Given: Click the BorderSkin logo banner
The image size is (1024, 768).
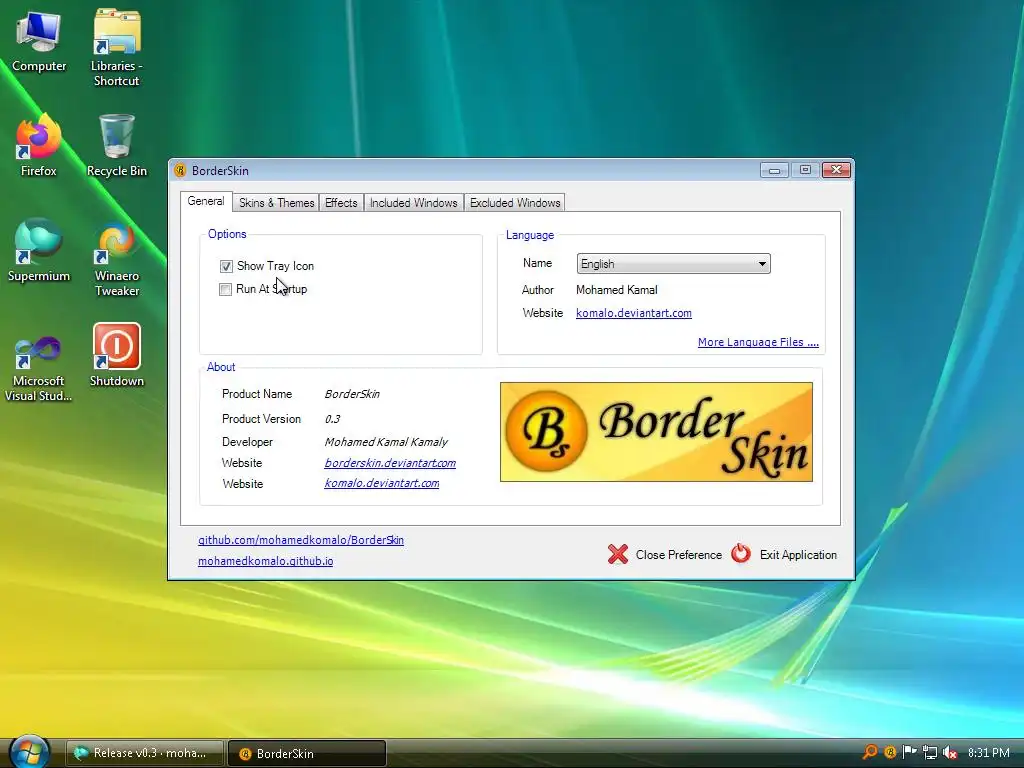Looking at the screenshot, I should 656,432.
